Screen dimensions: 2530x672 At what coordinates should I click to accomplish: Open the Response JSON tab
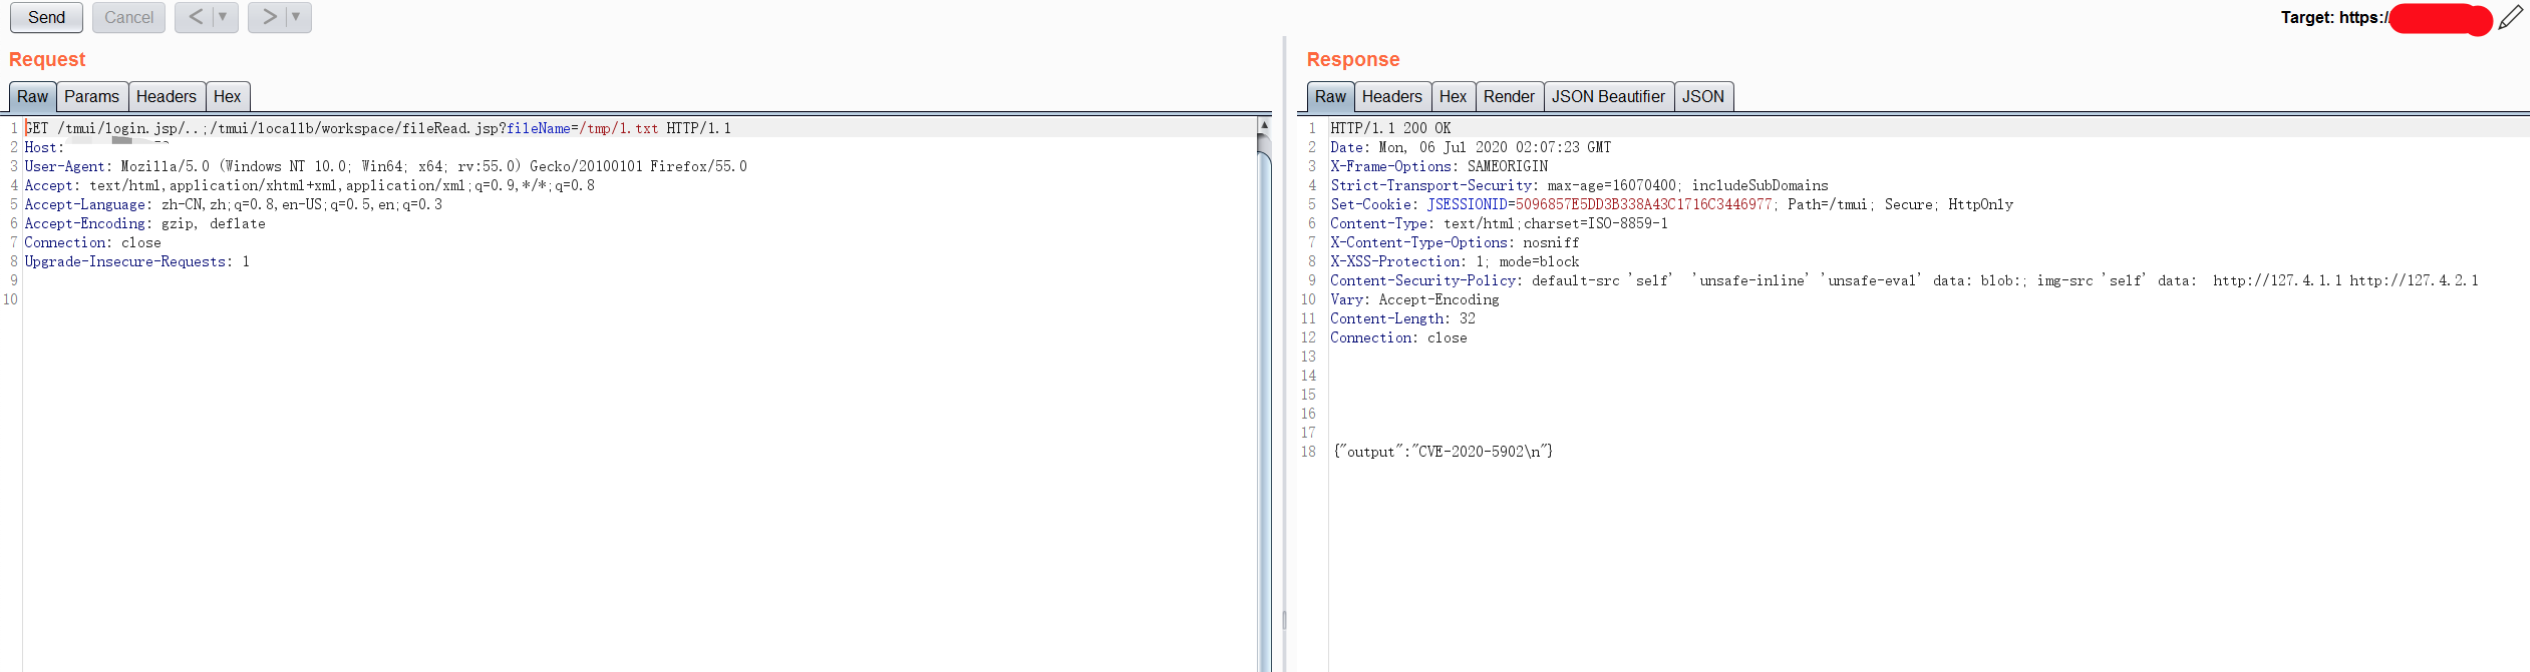[x=1702, y=97]
